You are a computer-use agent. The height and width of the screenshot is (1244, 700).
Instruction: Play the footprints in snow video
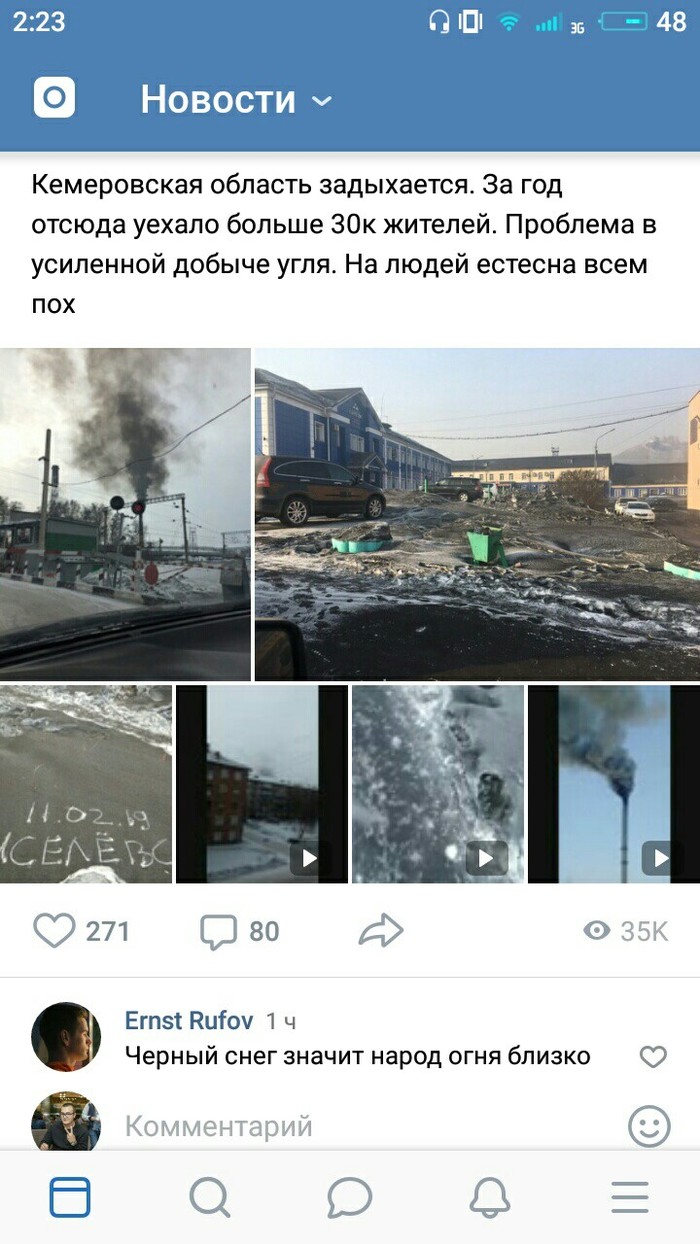(438, 783)
